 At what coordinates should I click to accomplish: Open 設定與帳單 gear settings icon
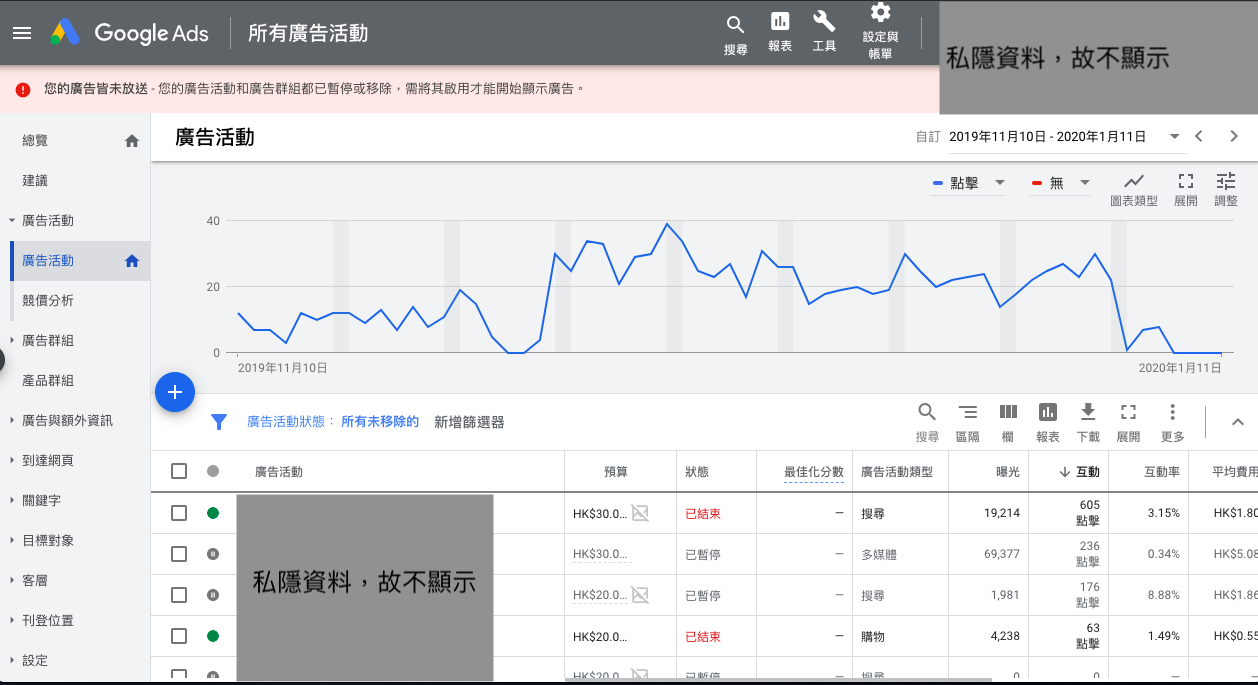[x=880, y=13]
